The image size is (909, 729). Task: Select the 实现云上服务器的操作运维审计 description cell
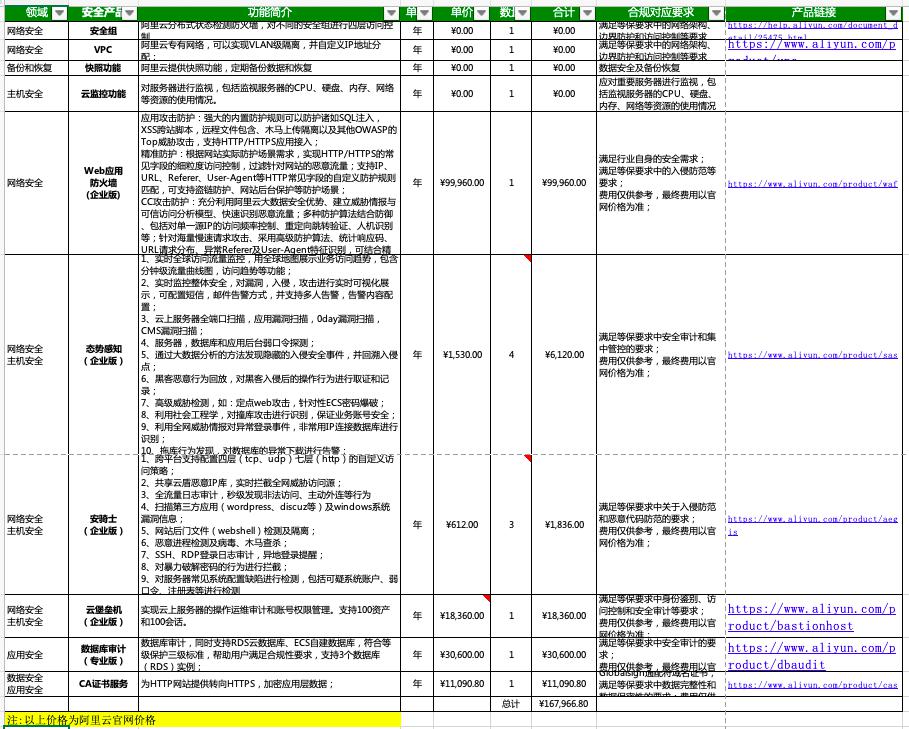(270, 615)
